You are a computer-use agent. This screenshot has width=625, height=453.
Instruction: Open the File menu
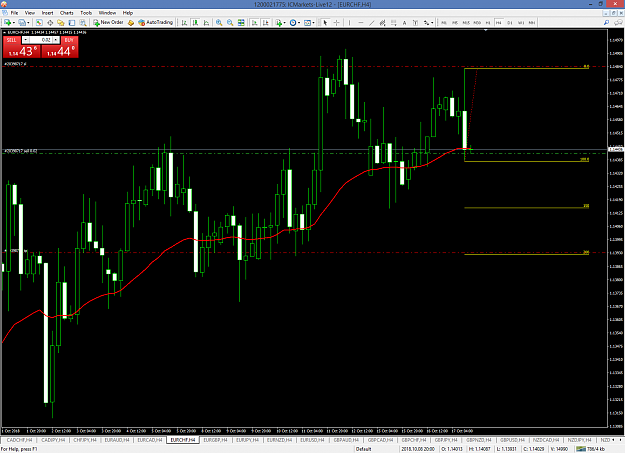(14, 13)
